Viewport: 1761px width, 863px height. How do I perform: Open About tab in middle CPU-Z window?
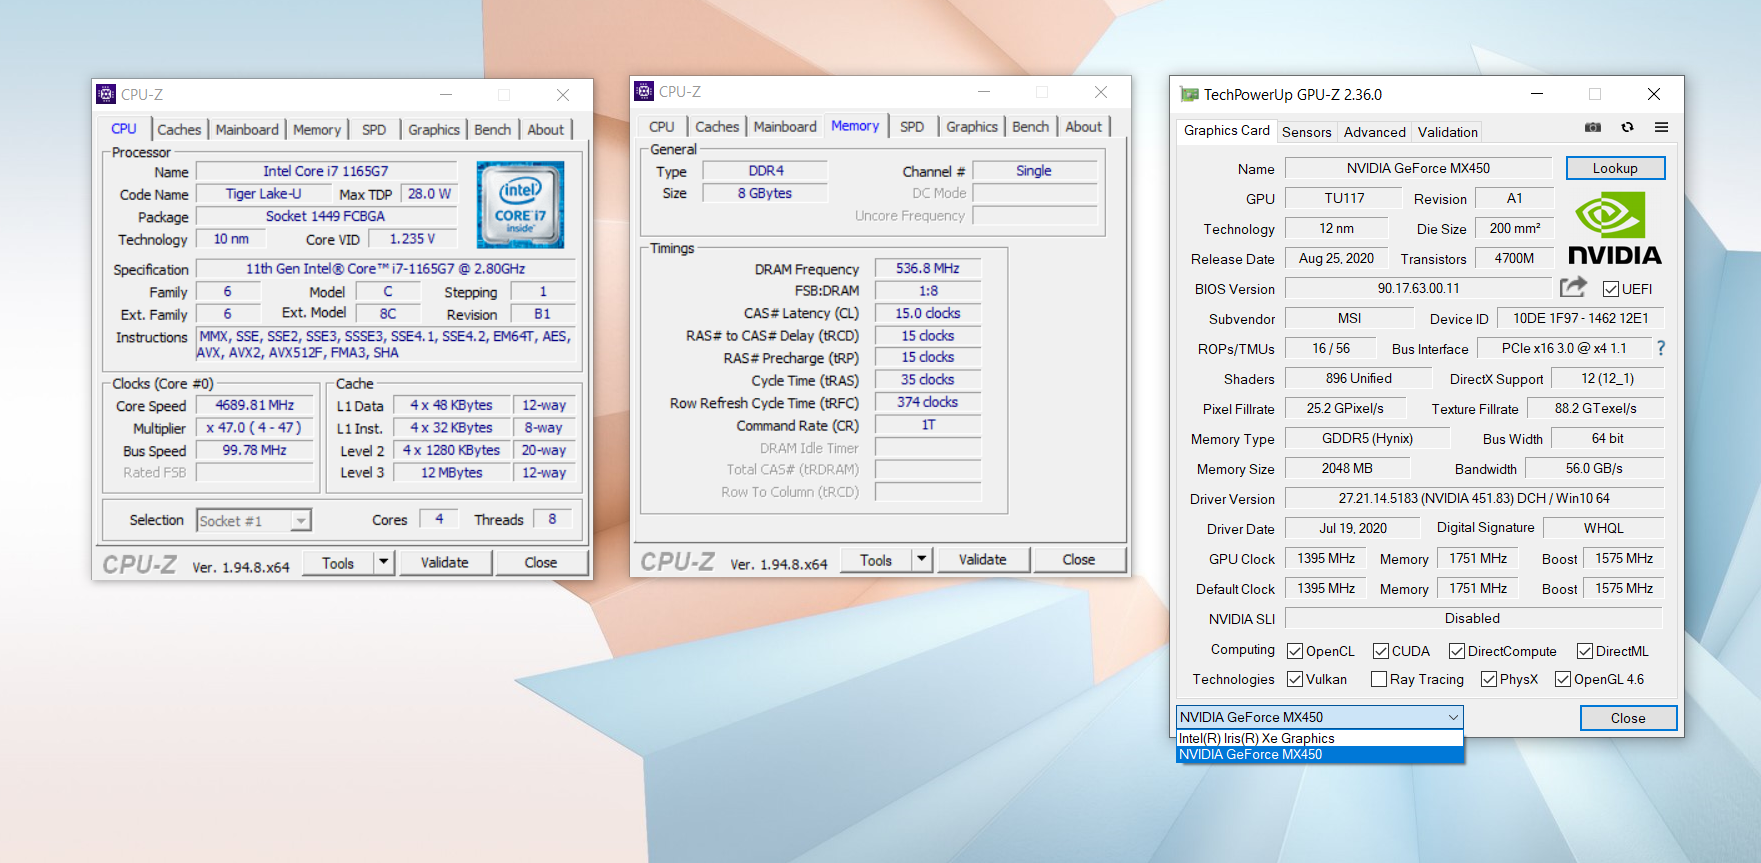pos(1083,127)
